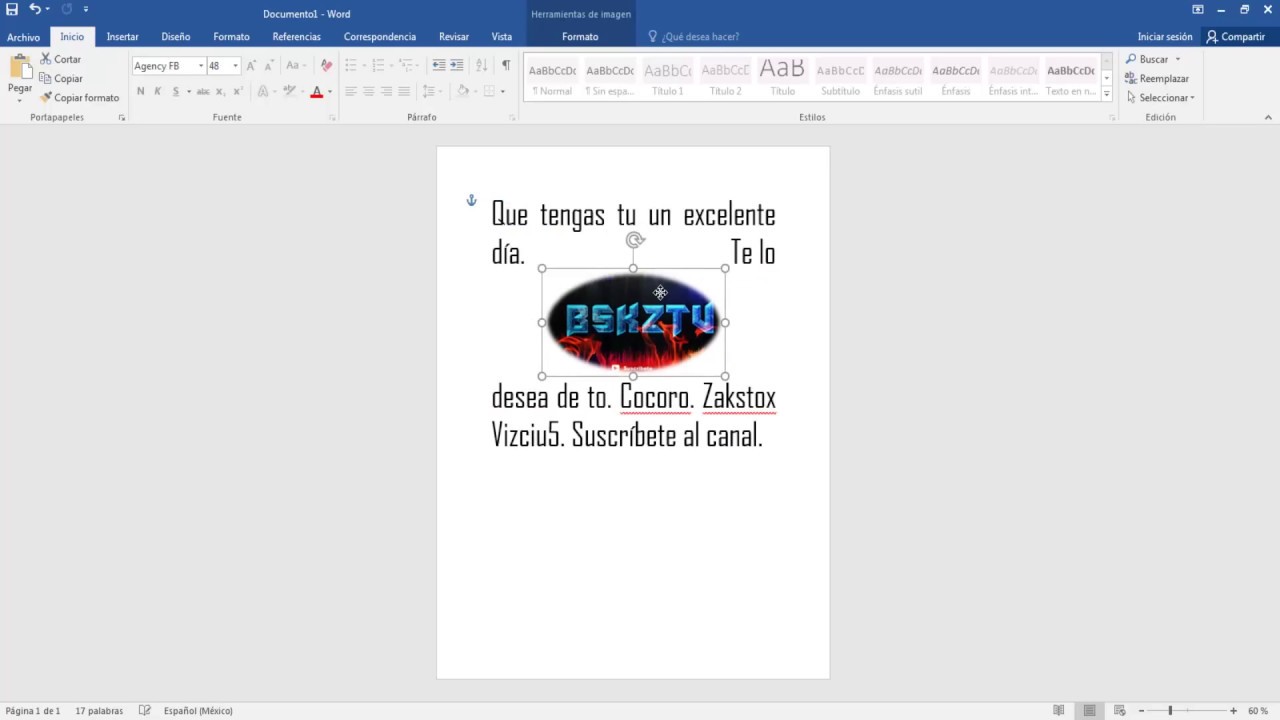The width and height of the screenshot is (1280, 720).
Task: Decrease paragraph indent
Action: pyautogui.click(x=438, y=65)
